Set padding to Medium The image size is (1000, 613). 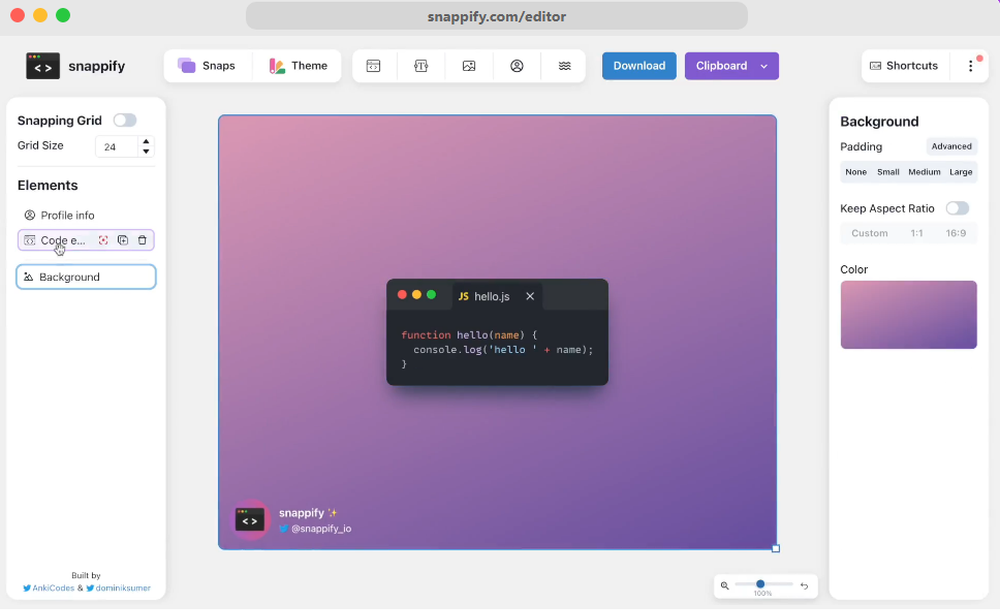(x=924, y=172)
